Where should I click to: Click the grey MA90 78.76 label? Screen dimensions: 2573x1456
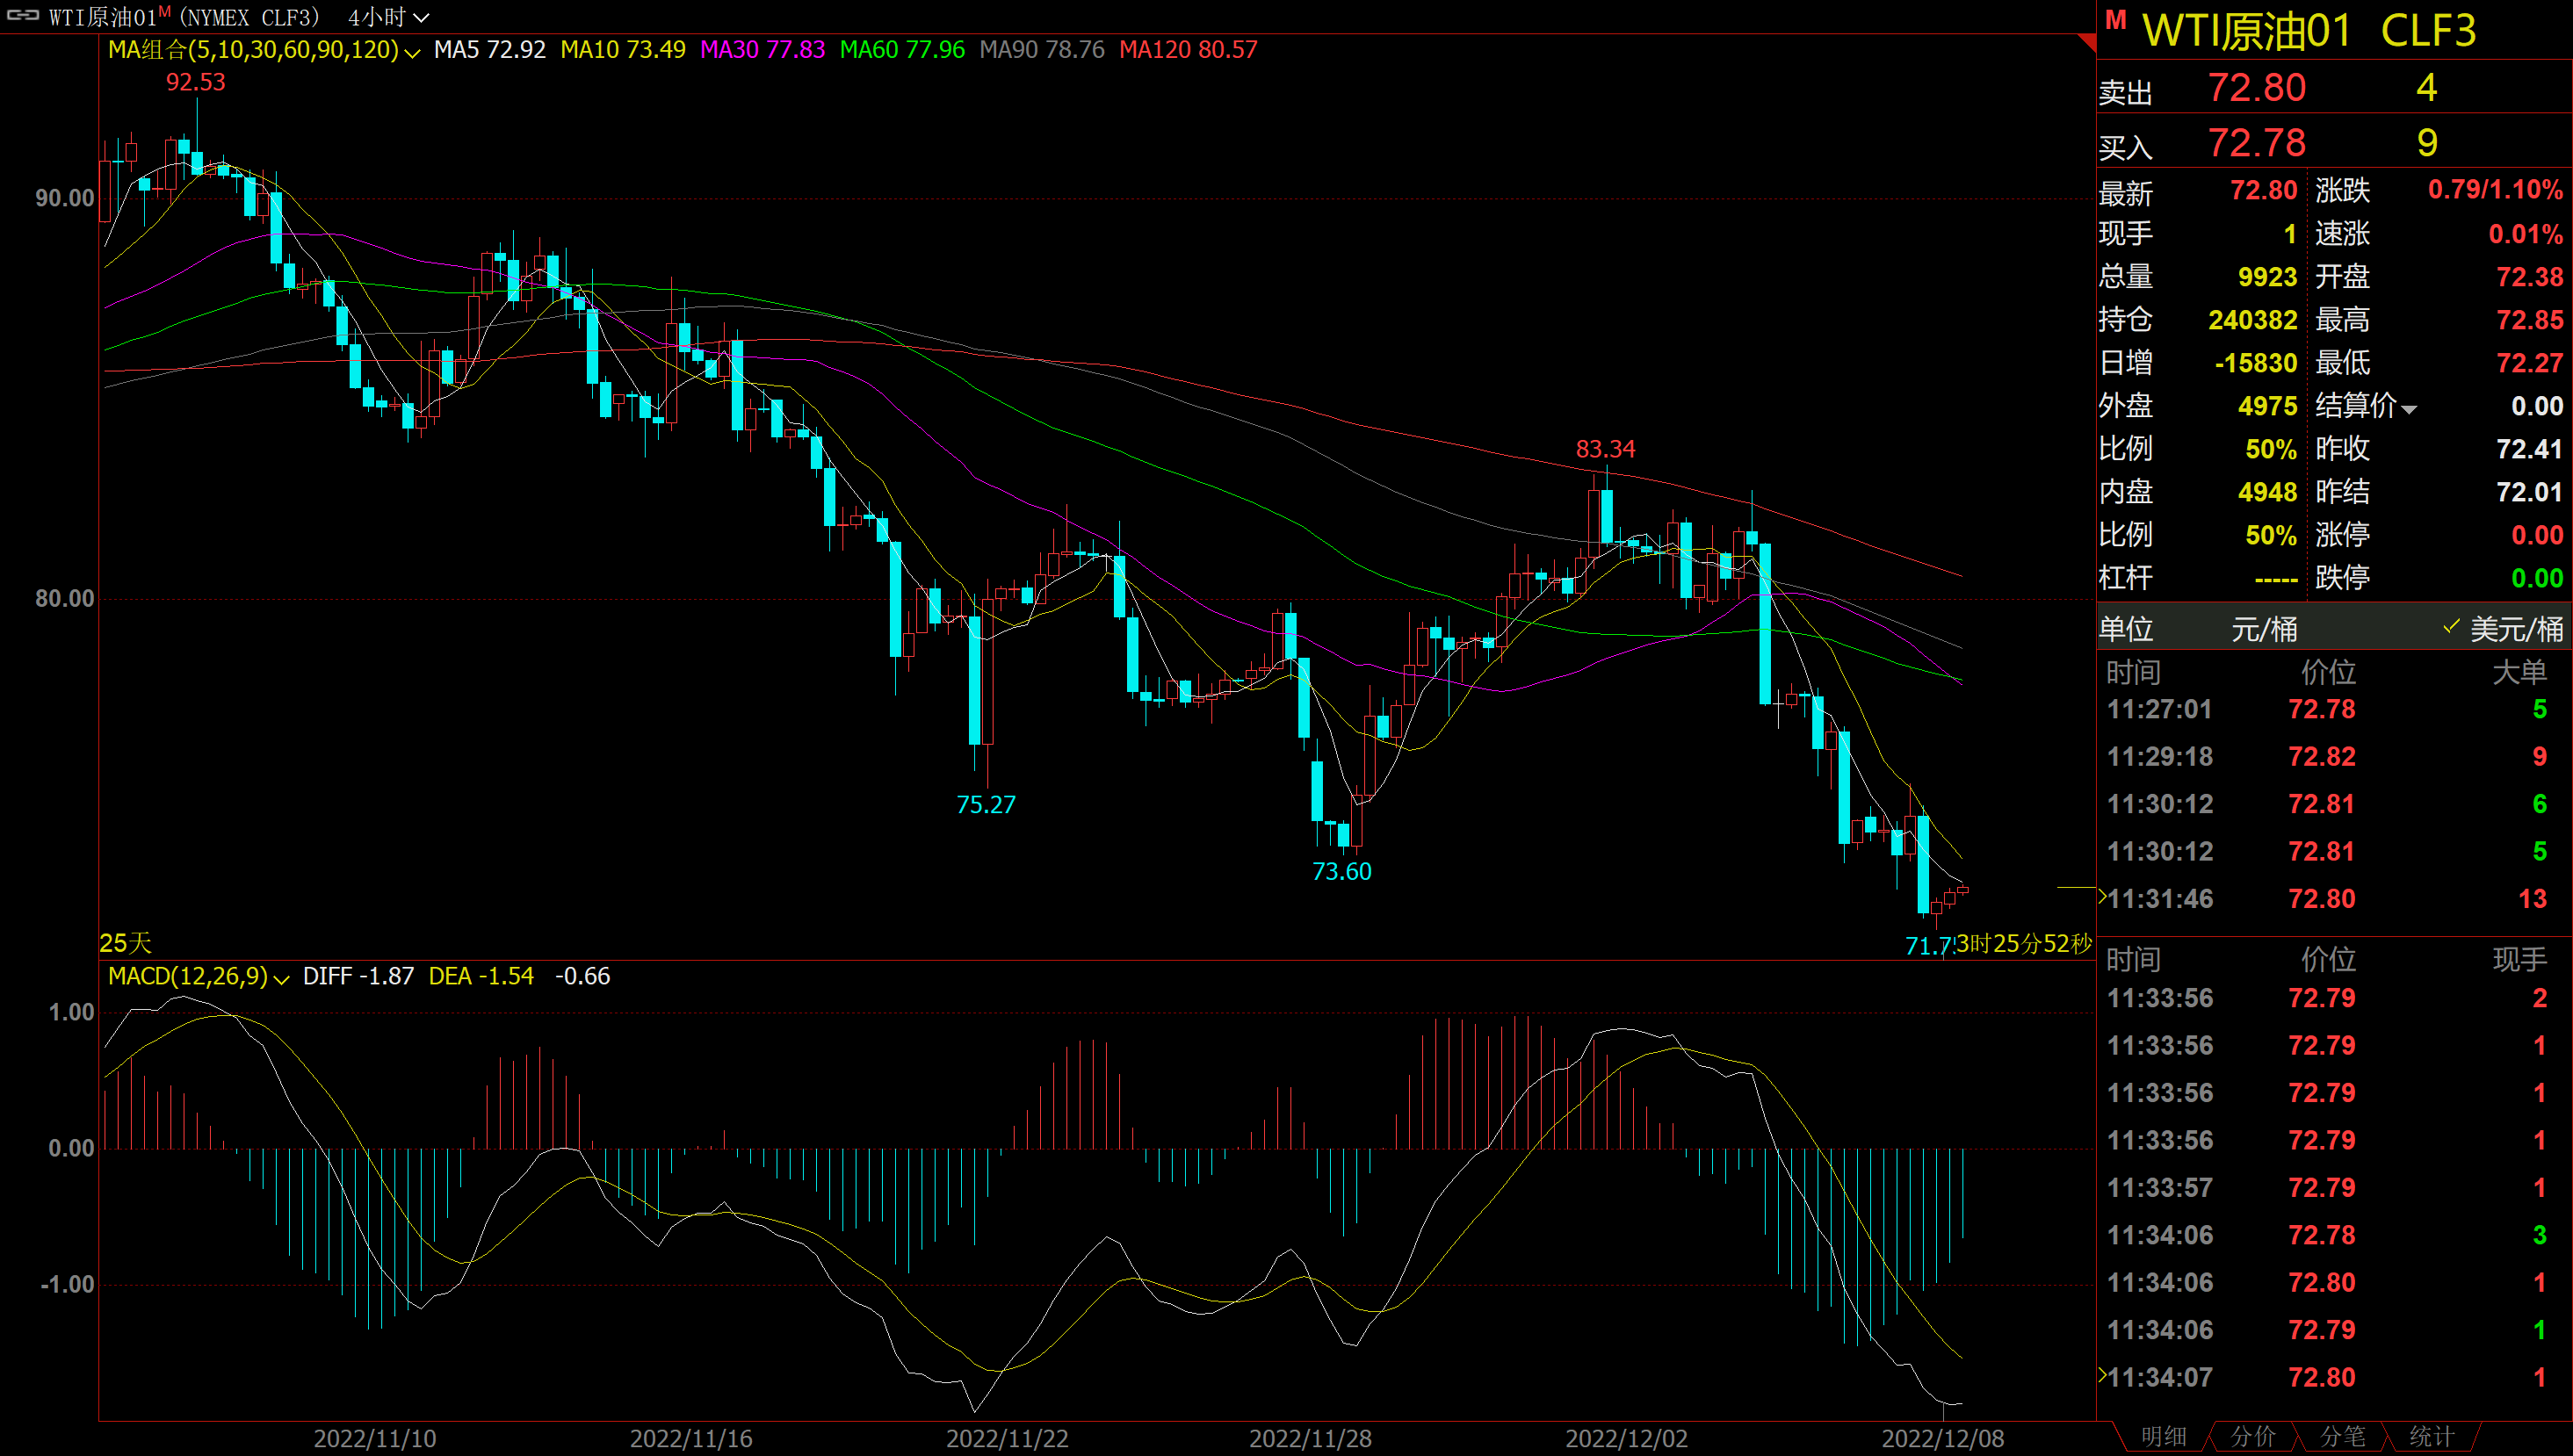tap(1042, 50)
